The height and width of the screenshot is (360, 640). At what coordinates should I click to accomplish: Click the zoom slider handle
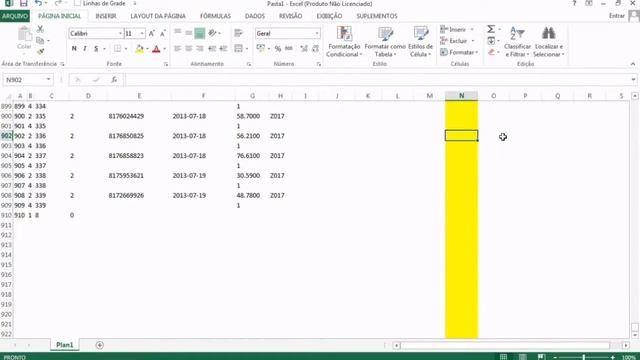(x=583, y=357)
